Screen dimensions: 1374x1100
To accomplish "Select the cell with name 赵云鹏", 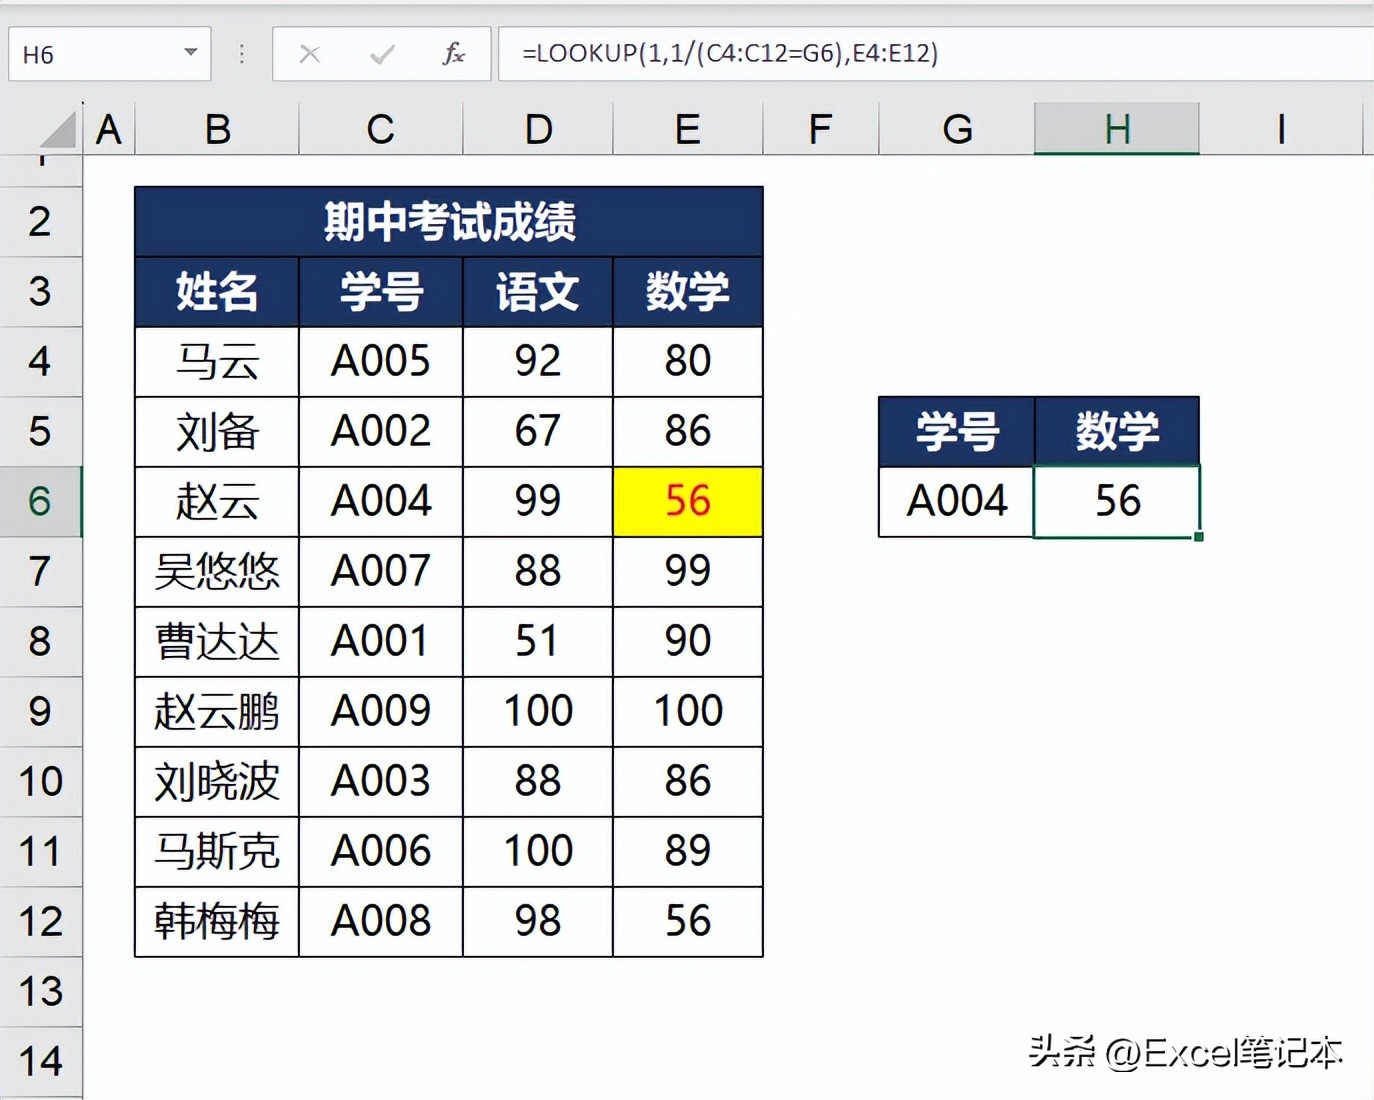I will [217, 712].
